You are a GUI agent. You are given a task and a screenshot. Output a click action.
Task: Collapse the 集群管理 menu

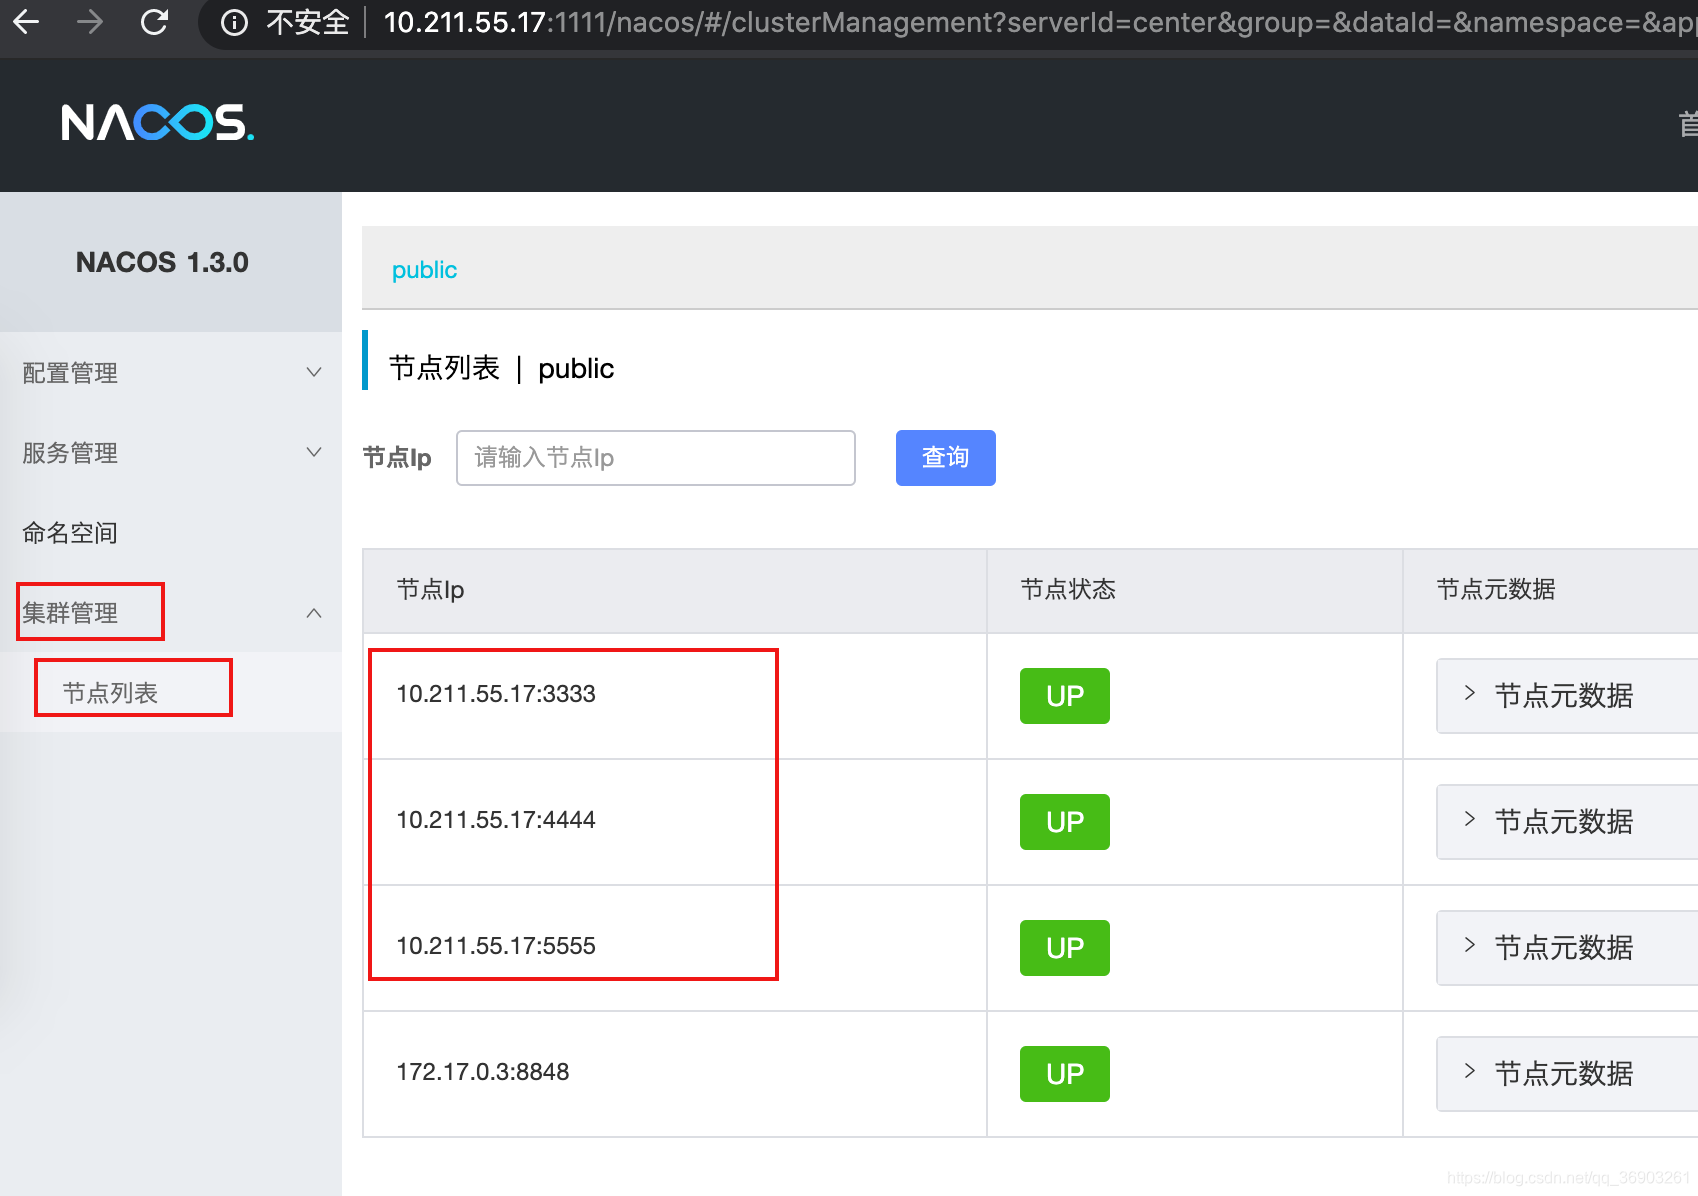point(171,612)
